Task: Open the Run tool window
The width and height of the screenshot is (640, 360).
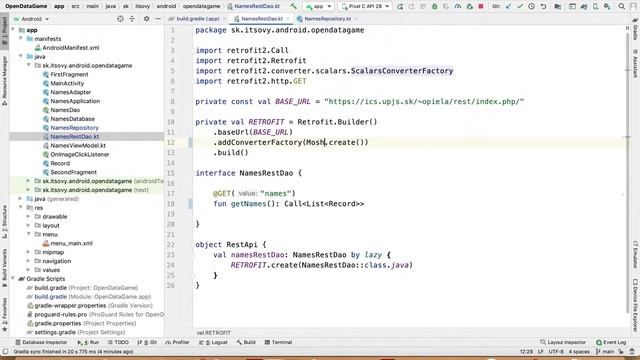Action: point(88,342)
